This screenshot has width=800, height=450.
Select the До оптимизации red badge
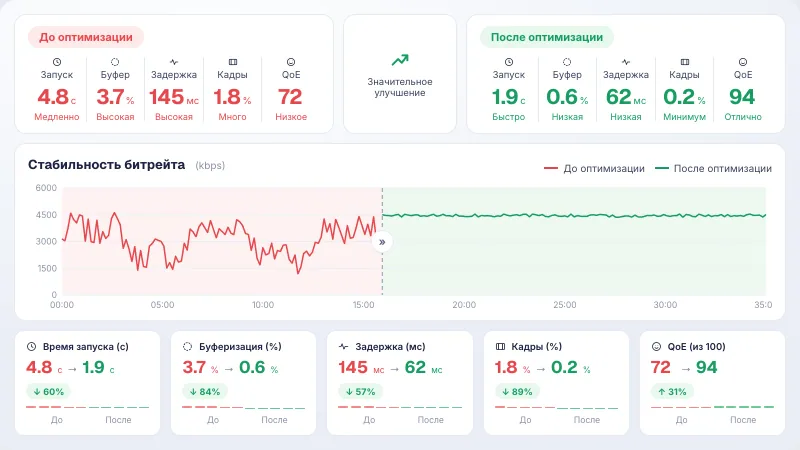click(x=86, y=37)
